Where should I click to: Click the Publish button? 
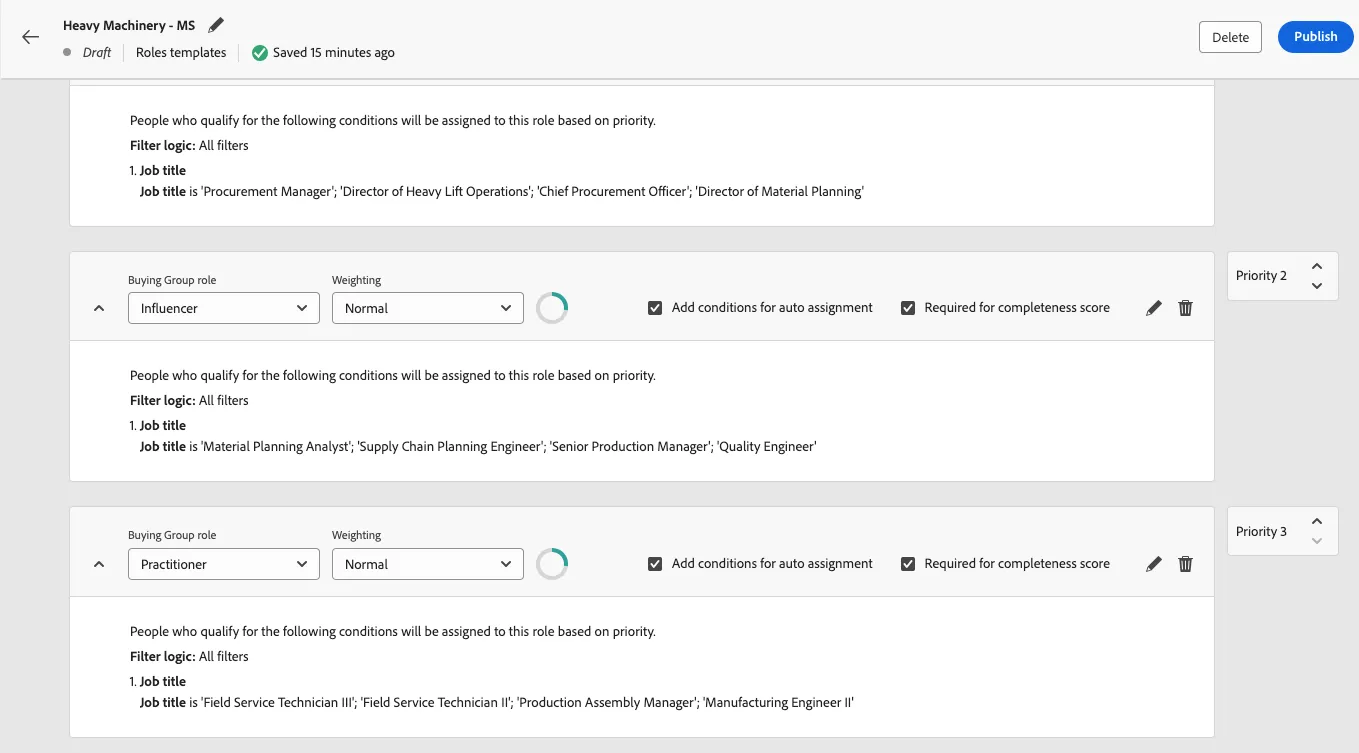(x=1315, y=37)
